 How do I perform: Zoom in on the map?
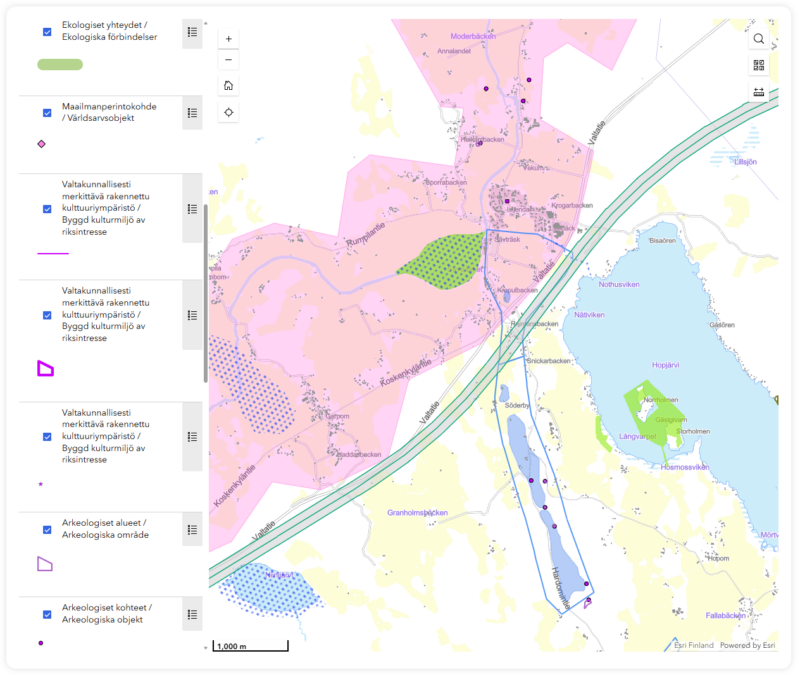point(229,39)
